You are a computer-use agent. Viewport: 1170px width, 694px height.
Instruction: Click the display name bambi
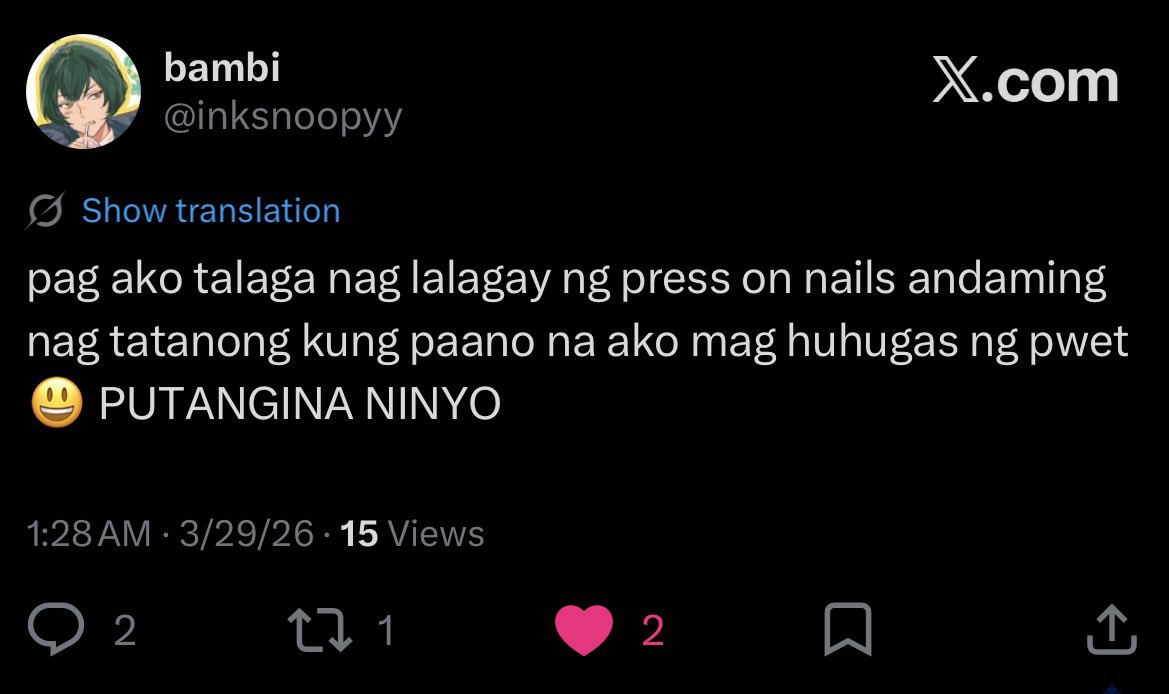pos(222,68)
